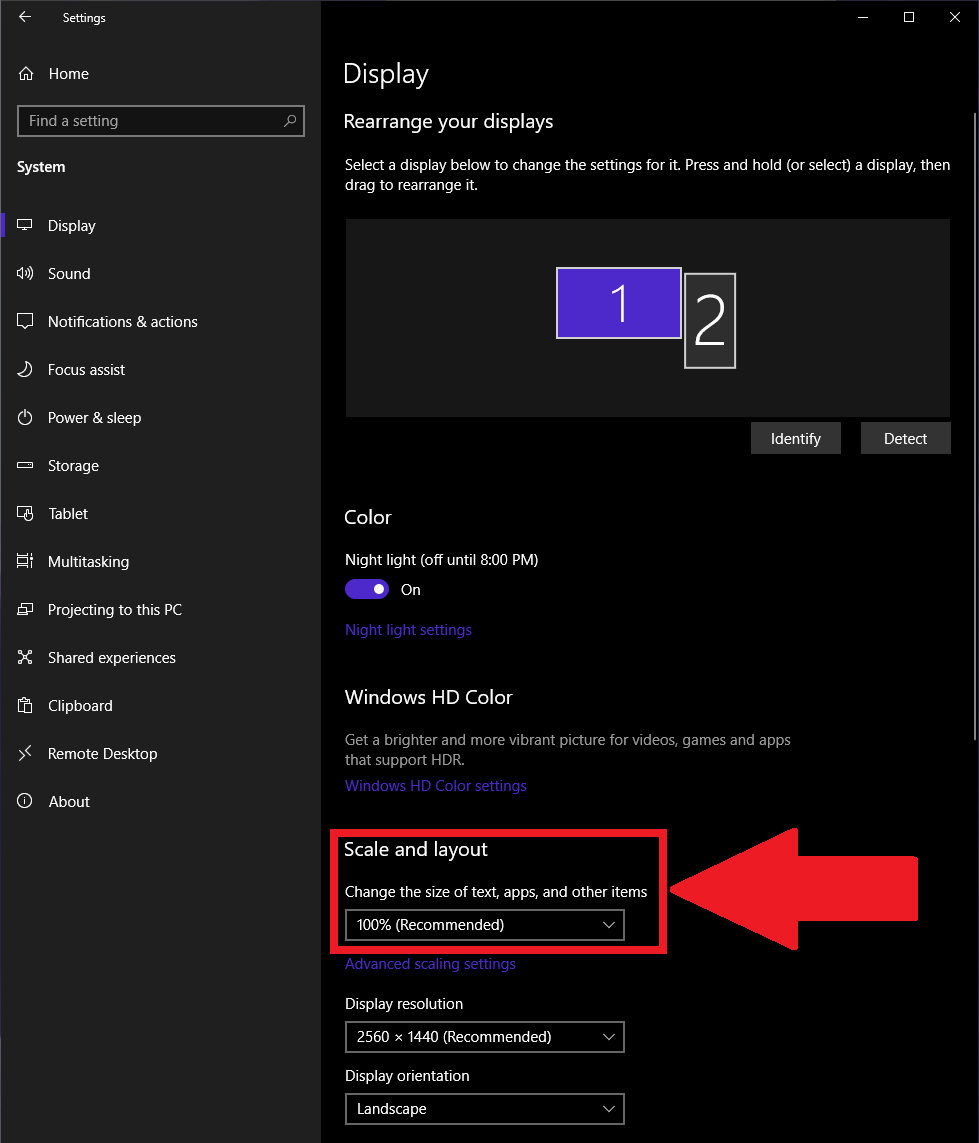979x1143 pixels.
Task: Open the Display orientation dropdown
Action: click(x=485, y=1109)
